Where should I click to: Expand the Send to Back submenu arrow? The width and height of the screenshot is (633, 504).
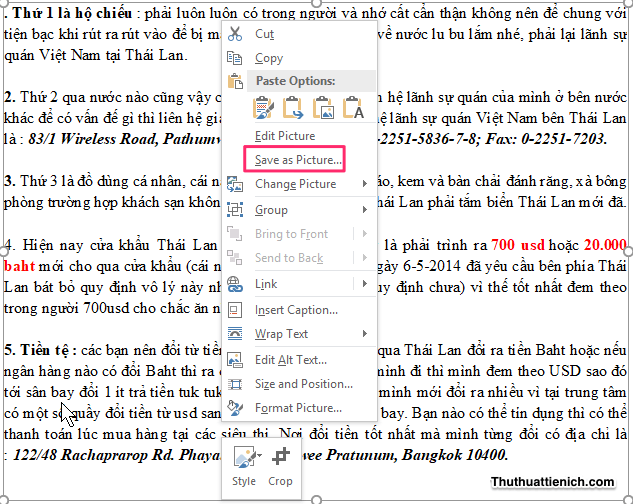pyautogui.click(x=365, y=258)
